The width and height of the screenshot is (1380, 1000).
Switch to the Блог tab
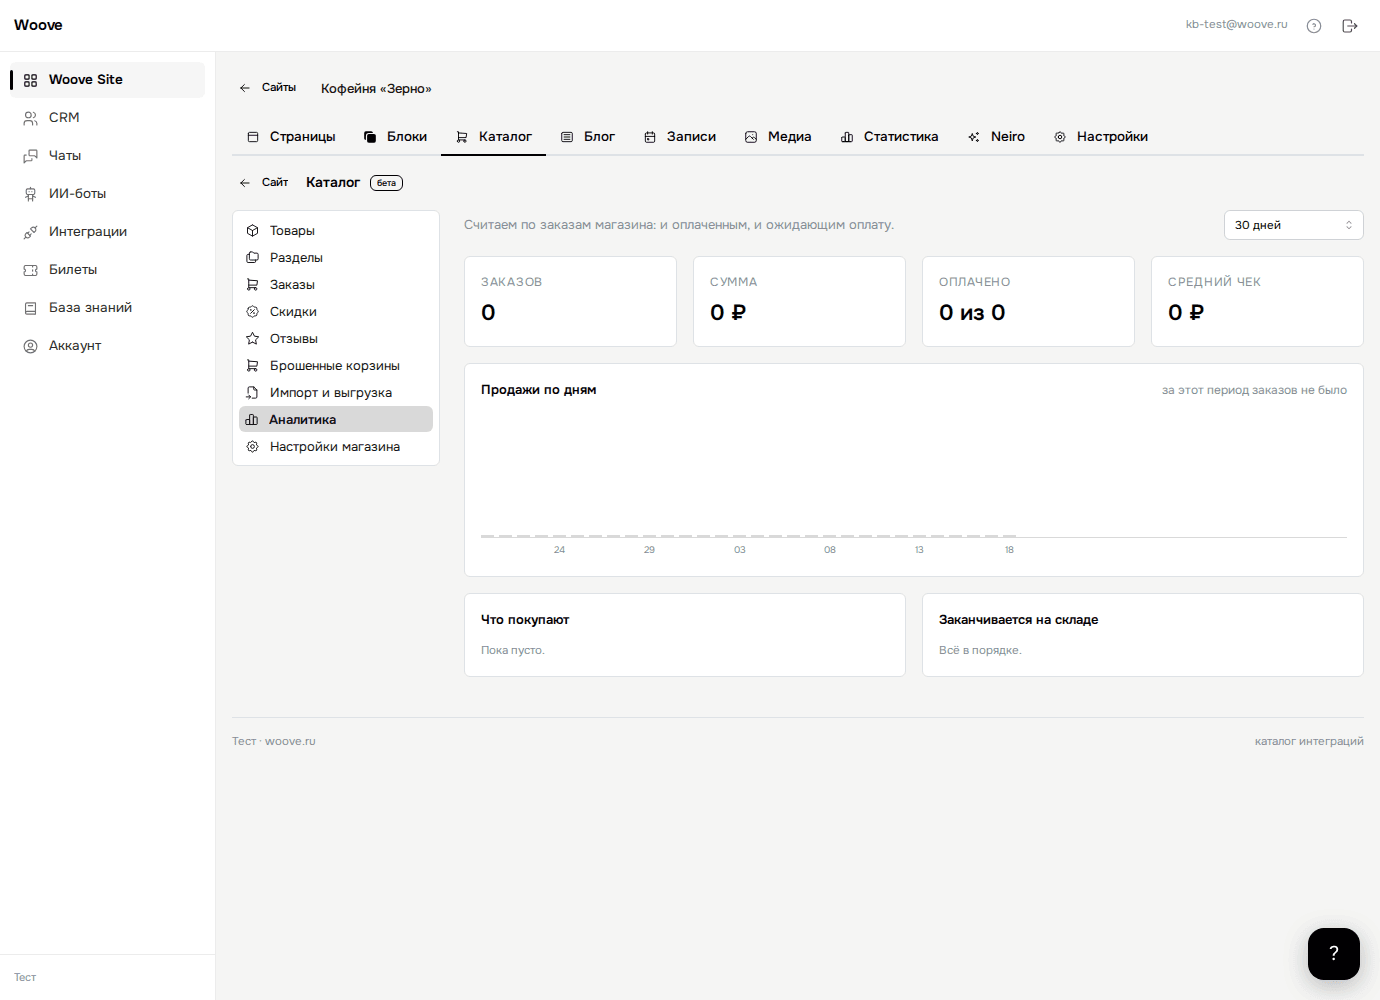point(588,137)
